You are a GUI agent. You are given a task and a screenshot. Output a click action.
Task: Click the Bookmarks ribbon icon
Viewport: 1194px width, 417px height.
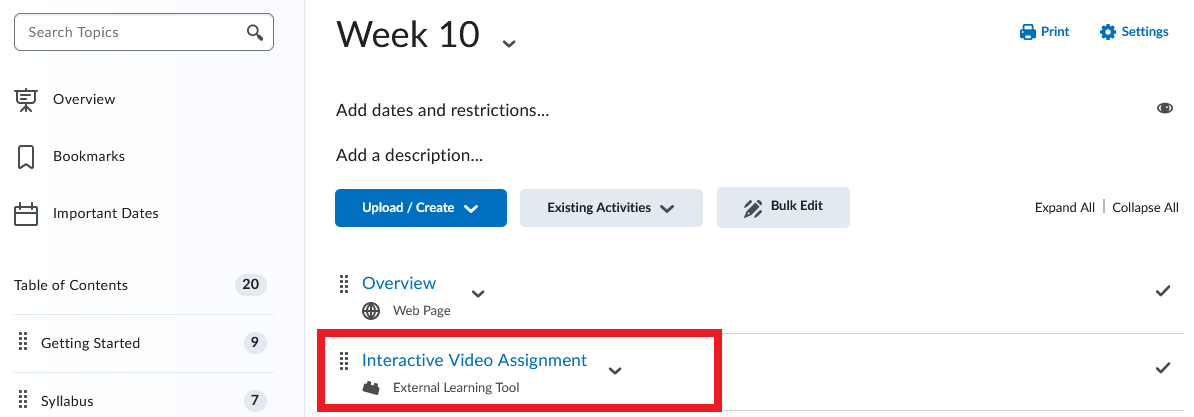pos(26,157)
